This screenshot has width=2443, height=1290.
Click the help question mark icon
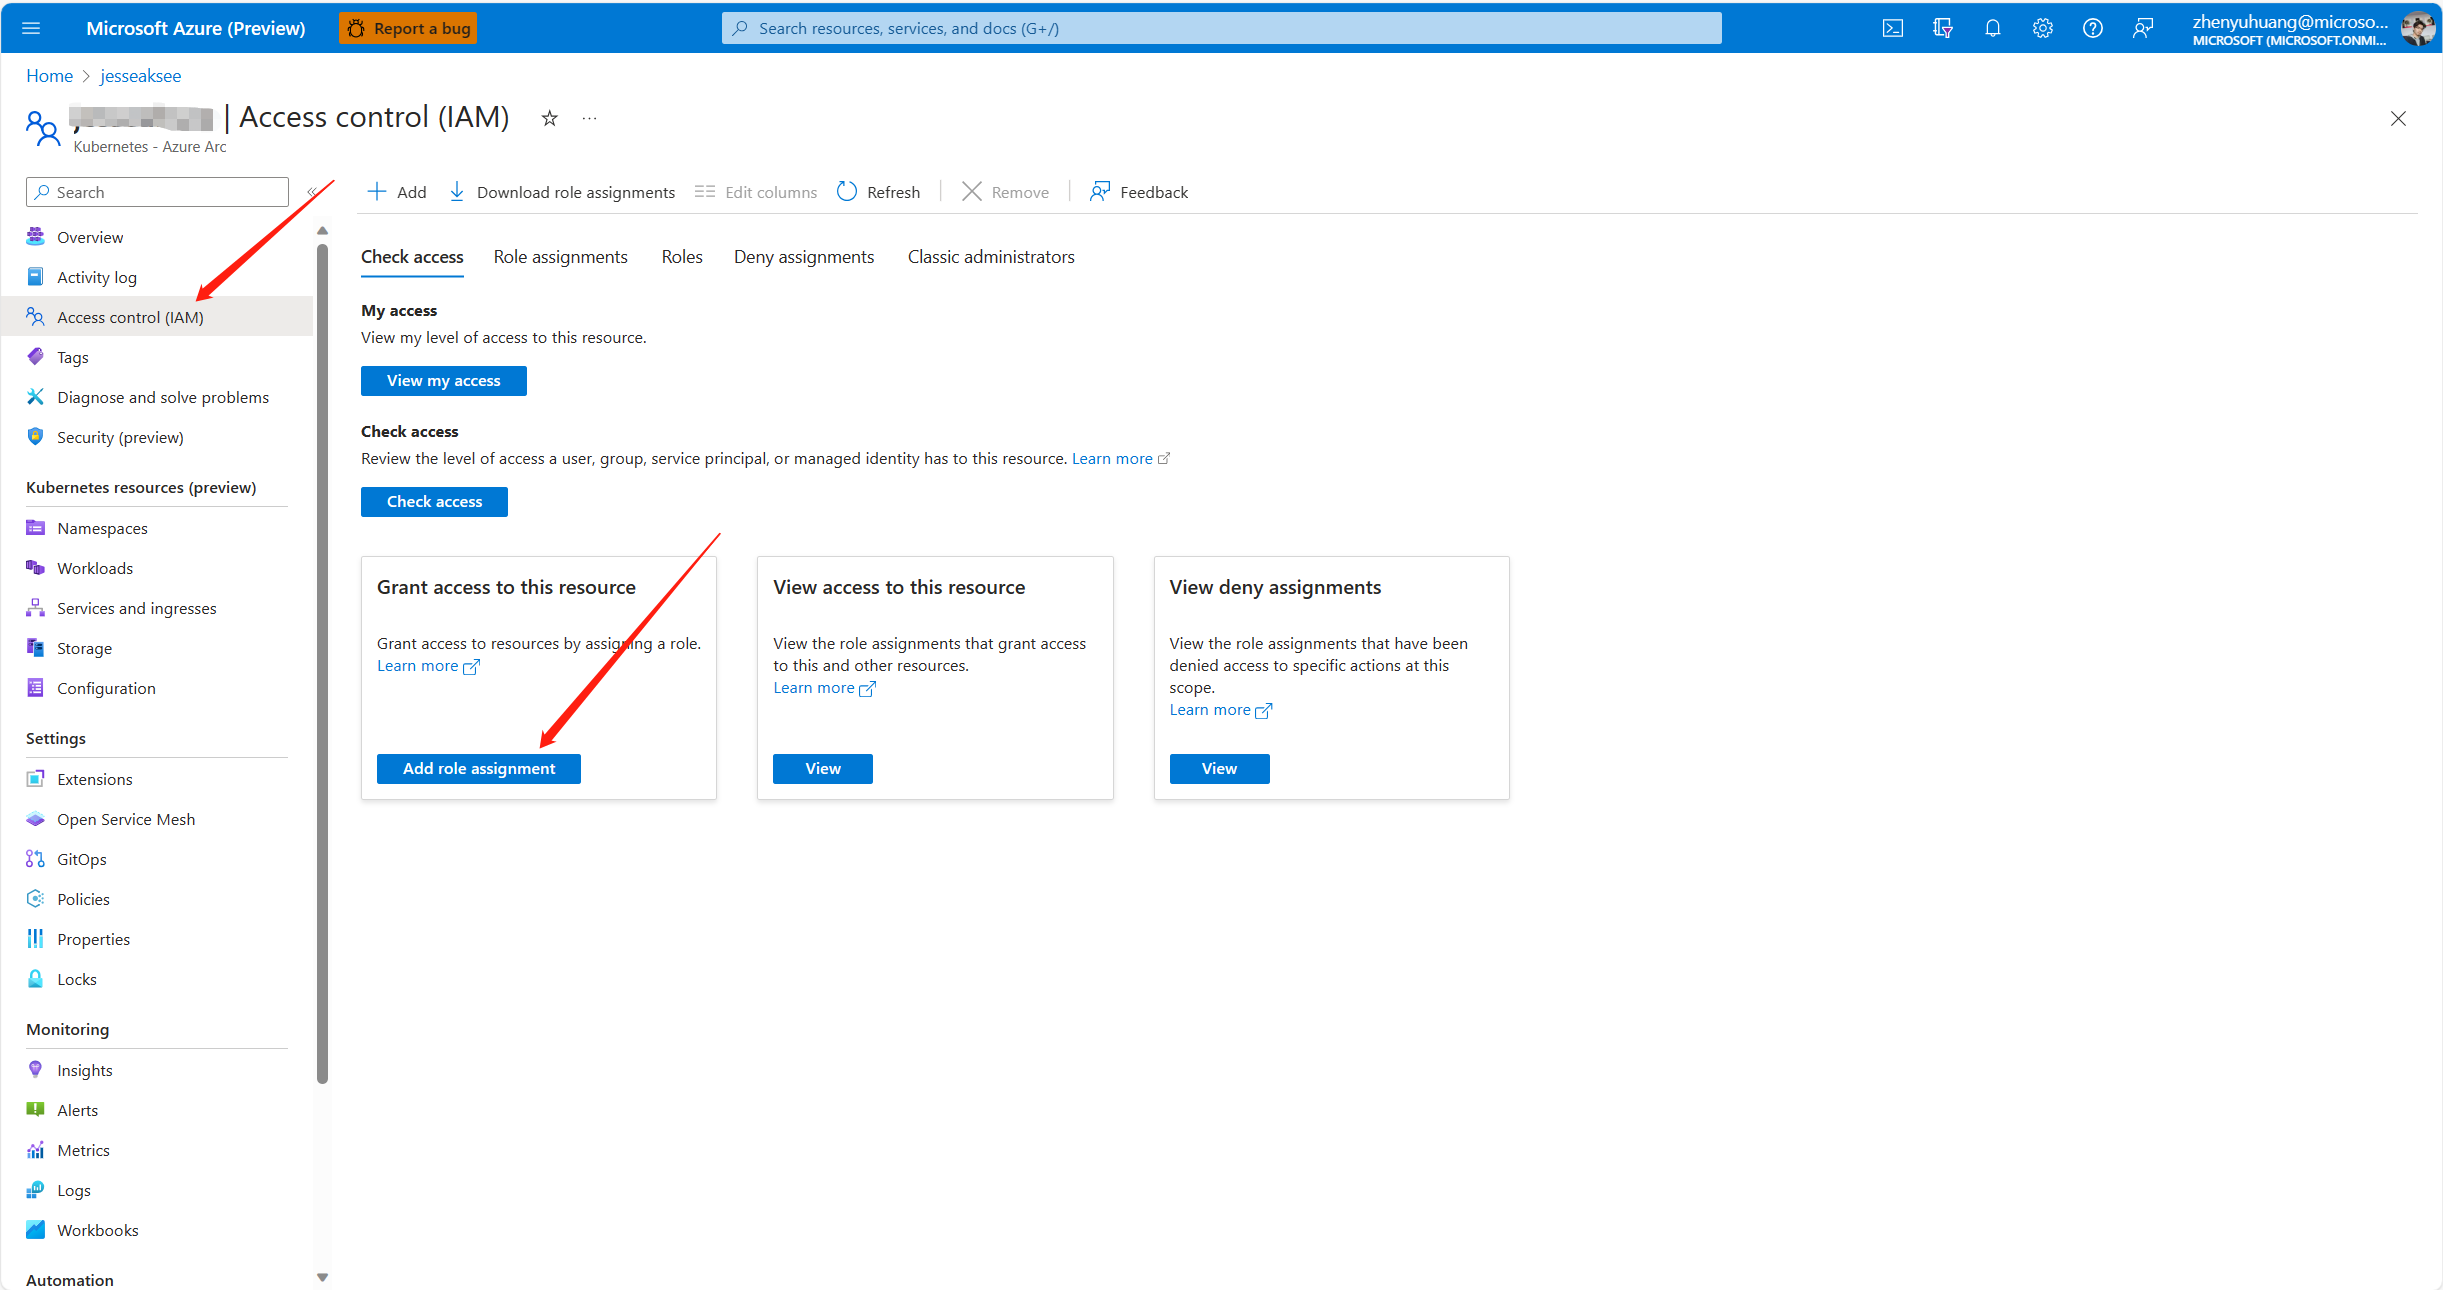2092,28
